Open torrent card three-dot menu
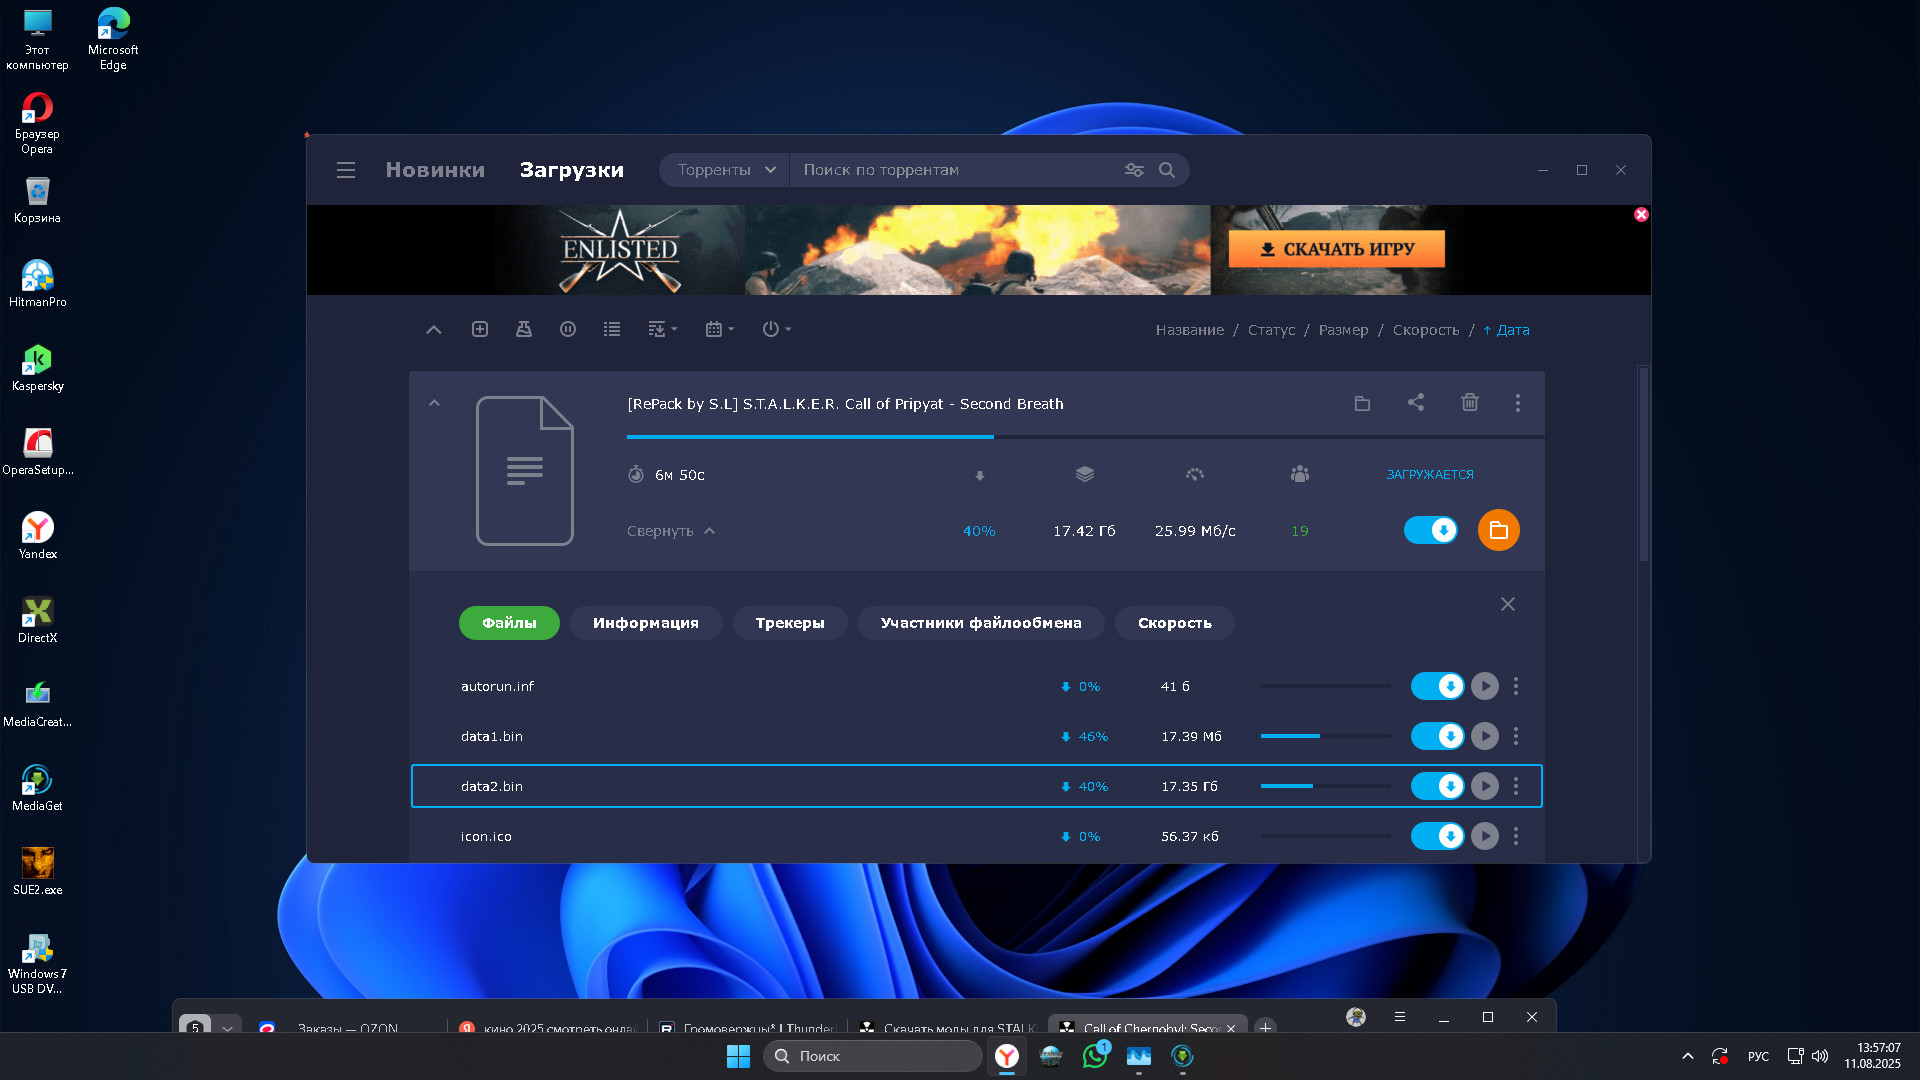 pyautogui.click(x=1518, y=403)
